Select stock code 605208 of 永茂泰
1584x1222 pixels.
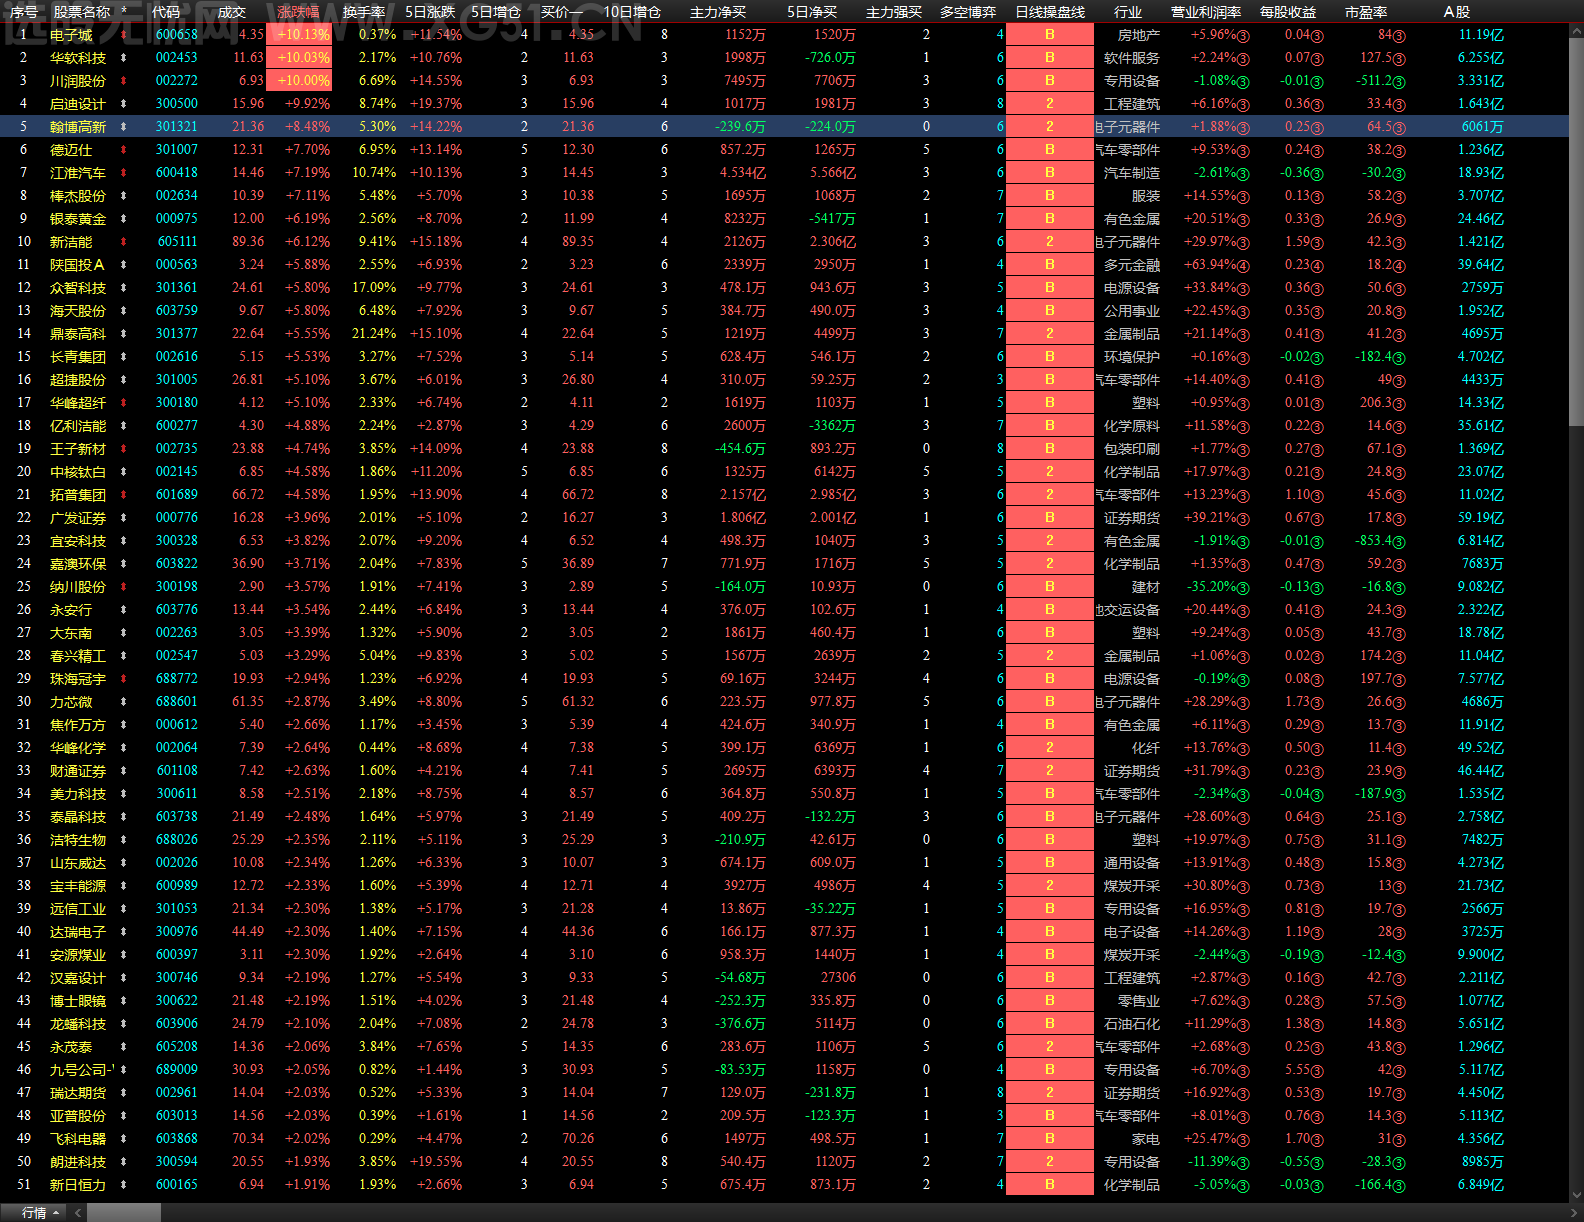click(x=177, y=1047)
